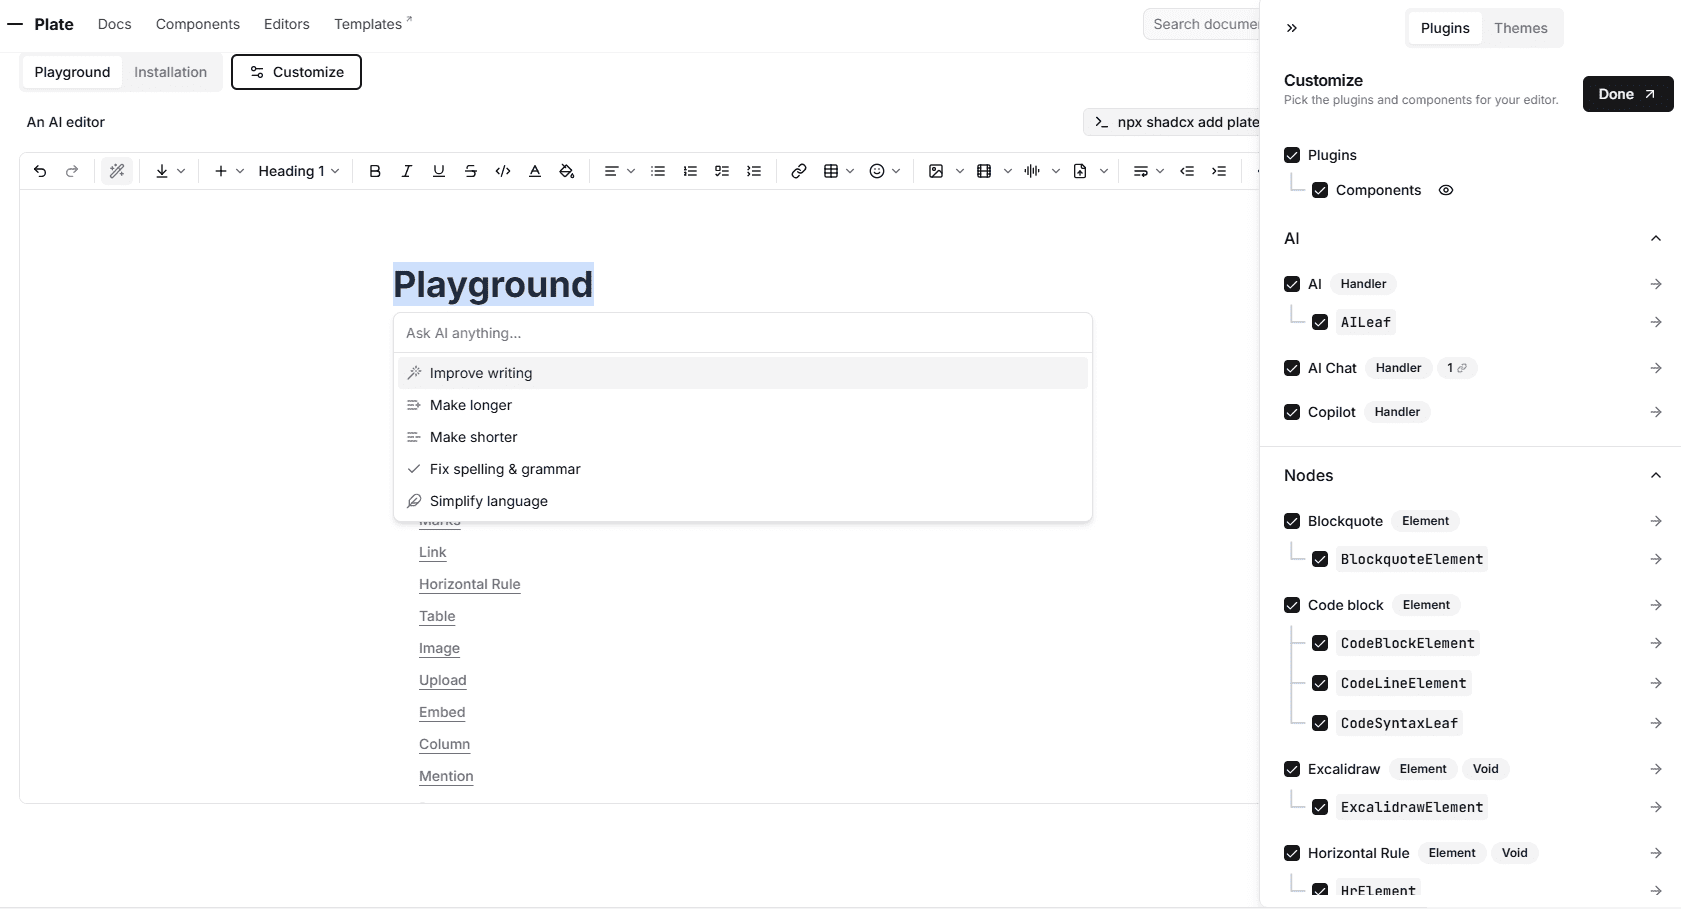Choose Make shorter from AI menu
Image resolution: width=1681 pixels, height=909 pixels.
(x=743, y=437)
